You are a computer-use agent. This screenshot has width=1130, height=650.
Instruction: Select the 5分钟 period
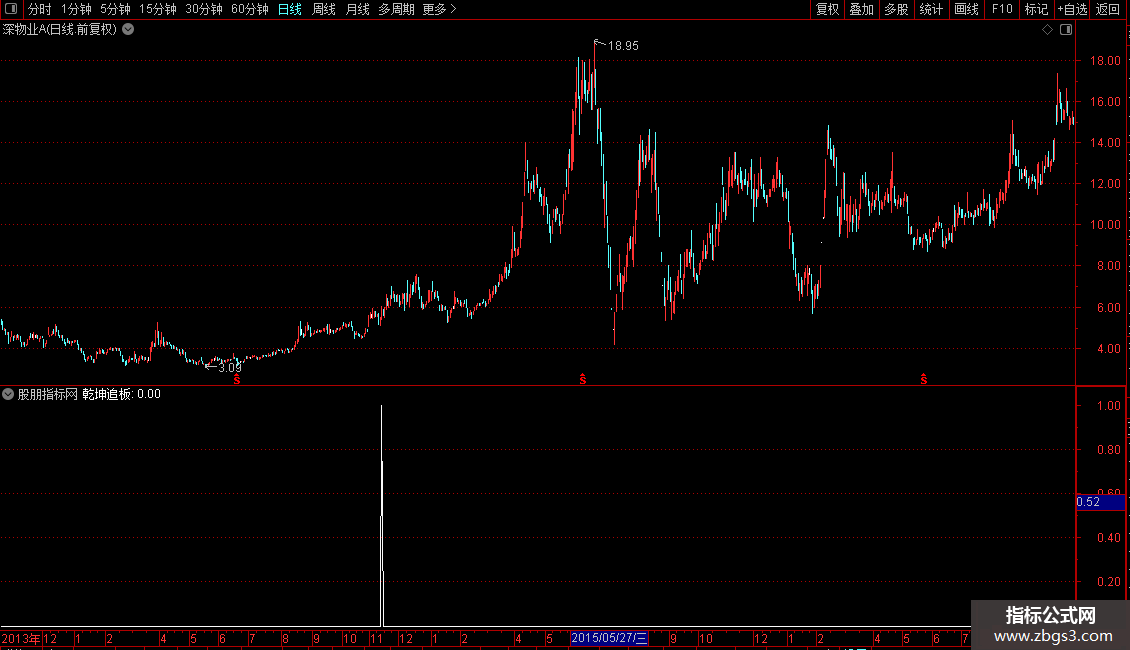point(115,9)
